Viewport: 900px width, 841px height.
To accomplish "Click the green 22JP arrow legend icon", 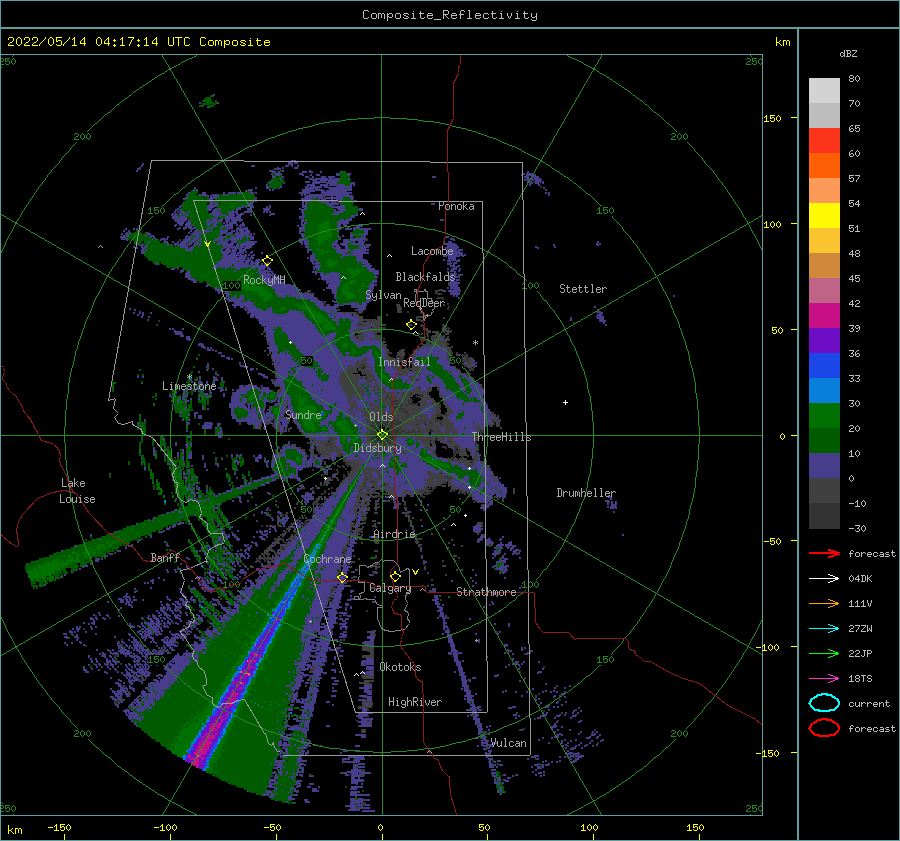I will (x=824, y=653).
